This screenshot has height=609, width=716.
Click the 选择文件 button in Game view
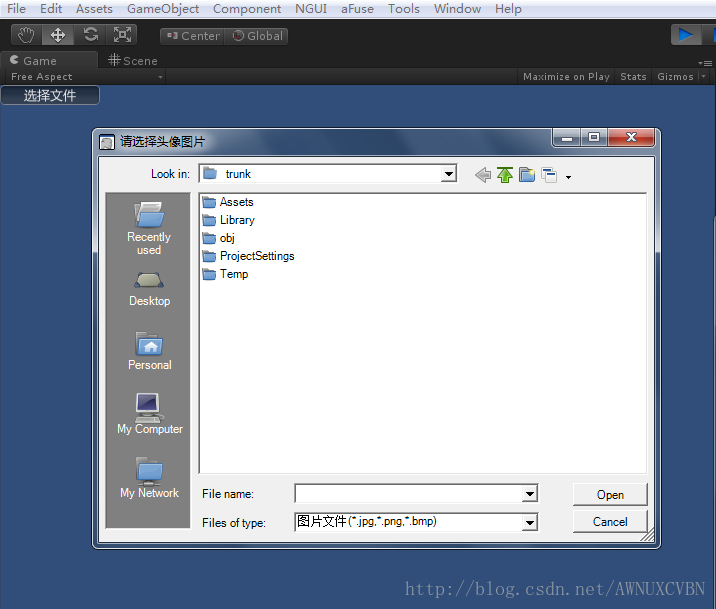click(x=50, y=95)
